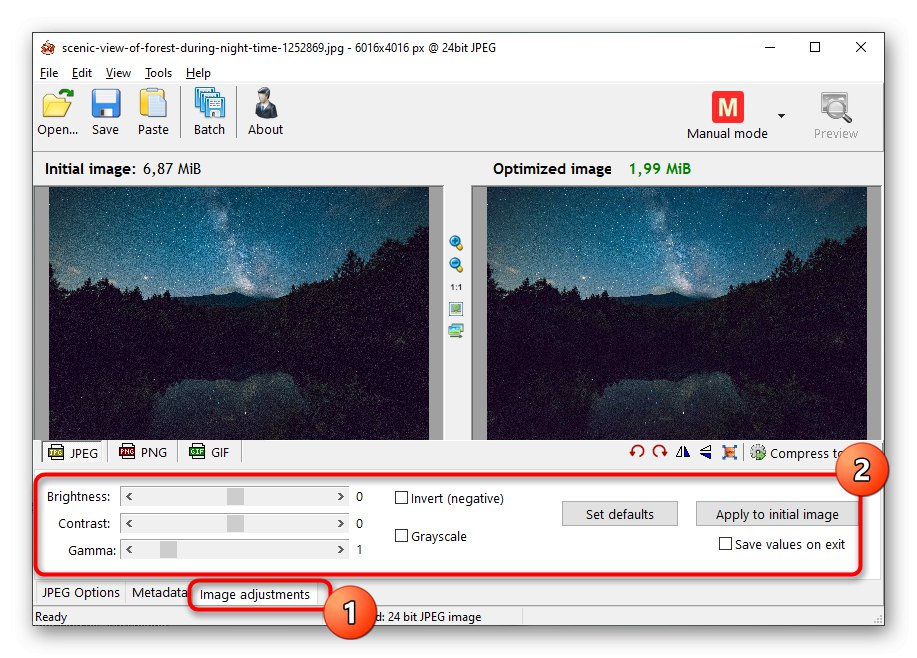917x658 pixels.
Task: Increase Gamma with right arrow
Action: click(340, 550)
